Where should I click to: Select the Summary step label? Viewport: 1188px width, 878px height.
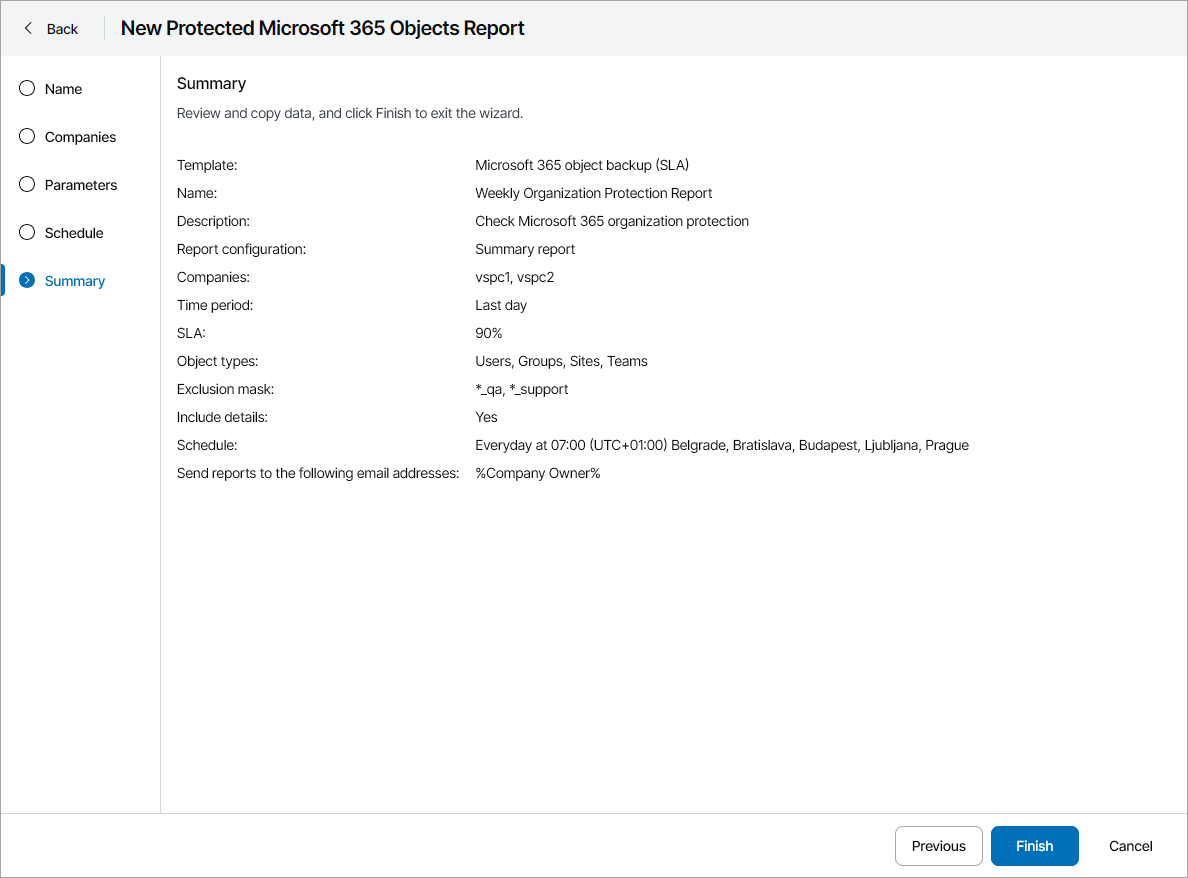tap(75, 281)
